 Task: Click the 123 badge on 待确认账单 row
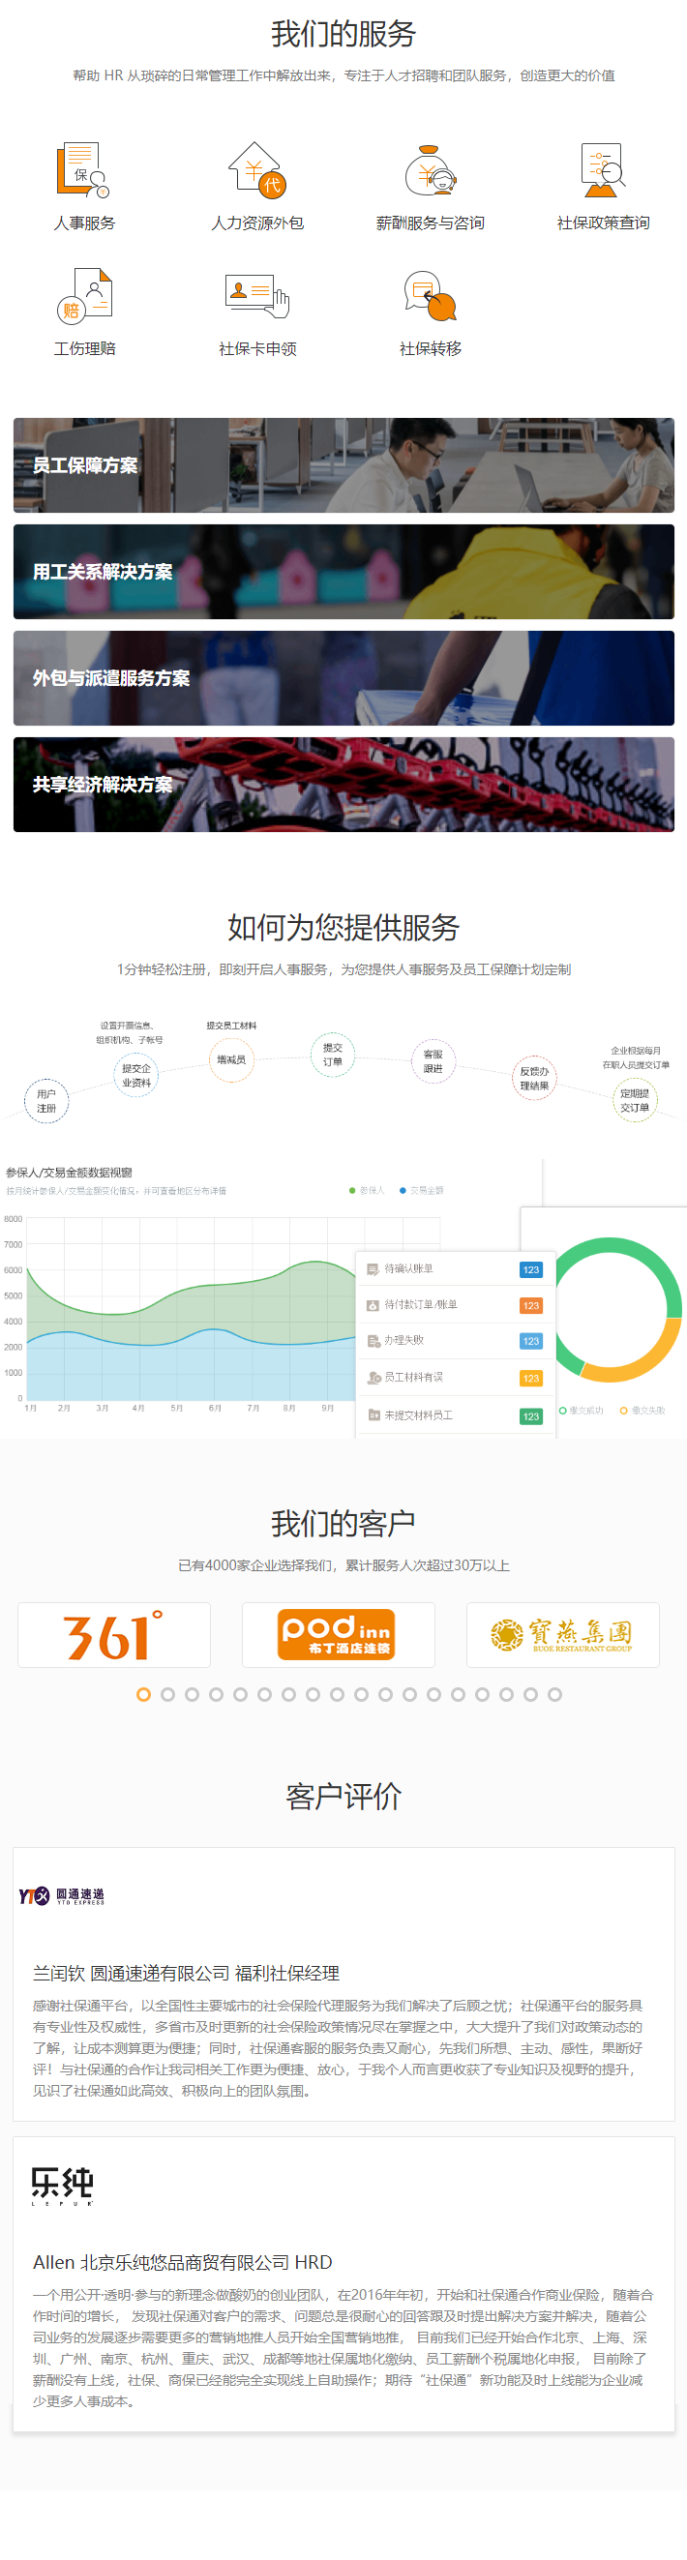pyautogui.click(x=531, y=1269)
